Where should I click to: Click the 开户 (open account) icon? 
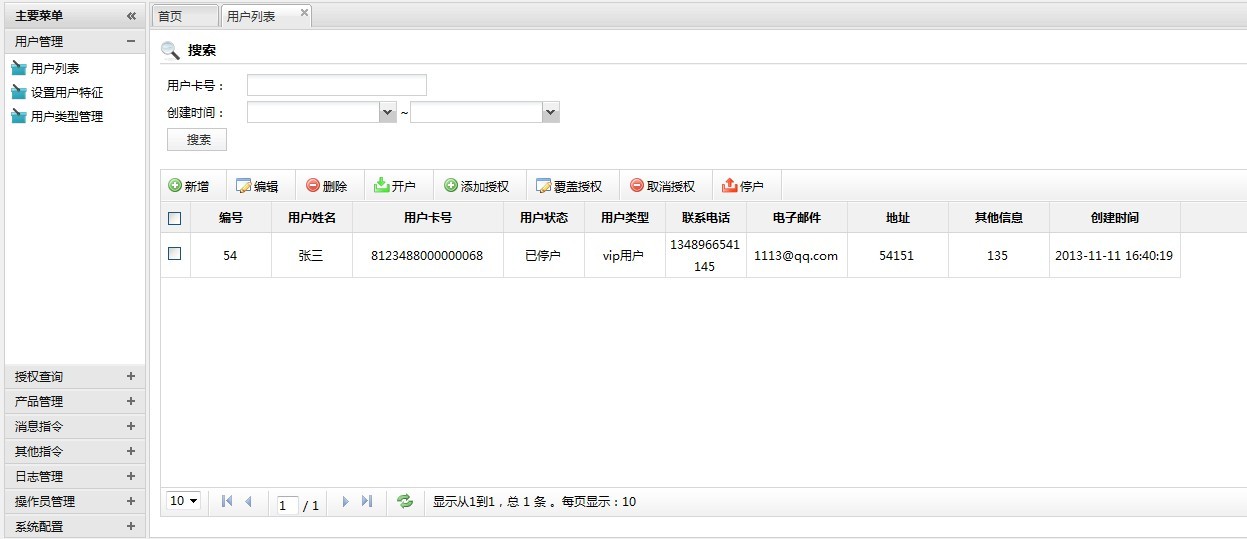pyautogui.click(x=381, y=186)
